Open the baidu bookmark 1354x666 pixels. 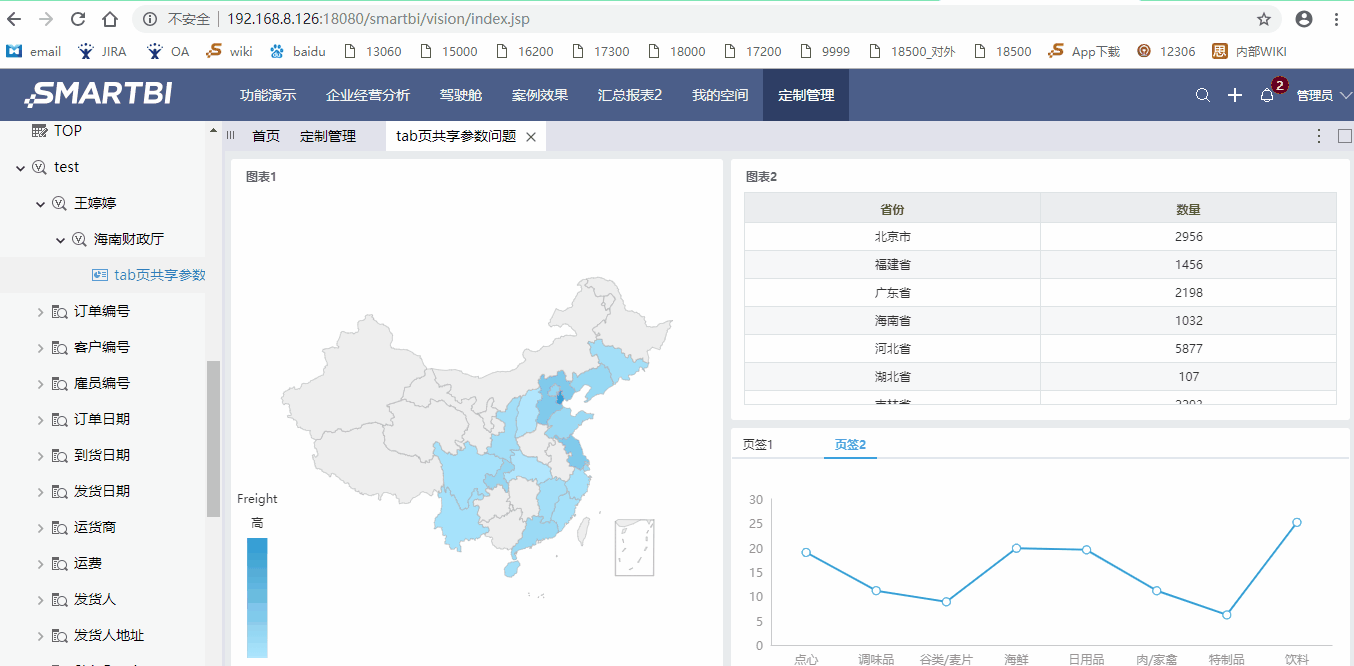[x=297, y=51]
